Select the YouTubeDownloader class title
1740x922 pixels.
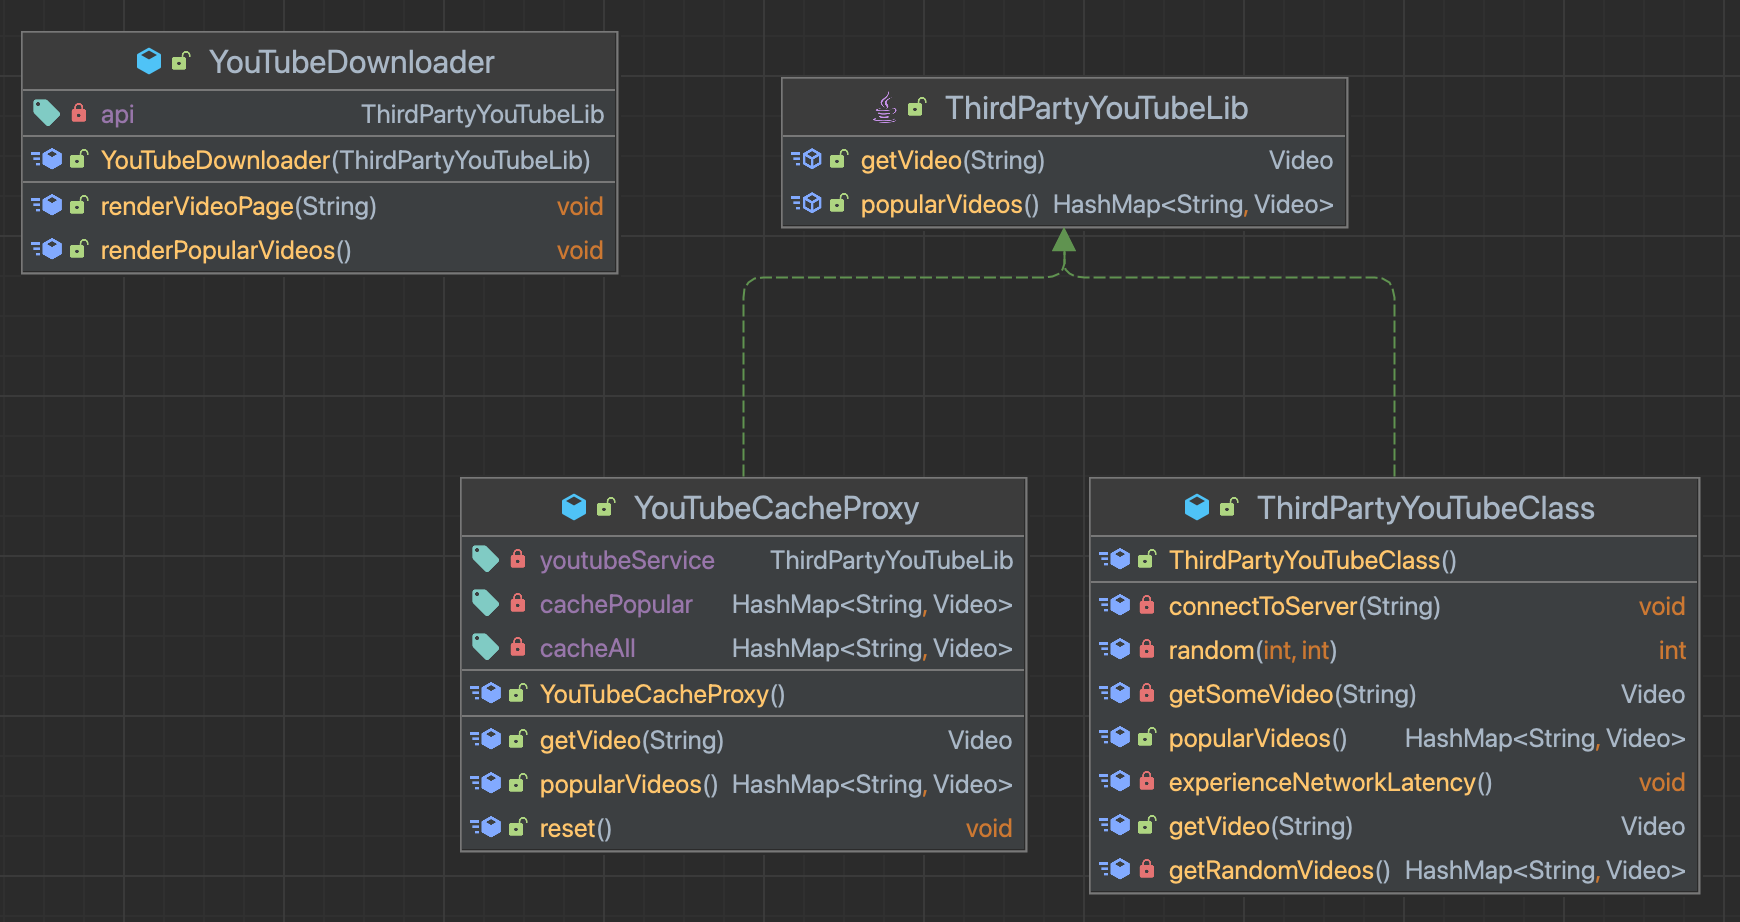tap(352, 62)
